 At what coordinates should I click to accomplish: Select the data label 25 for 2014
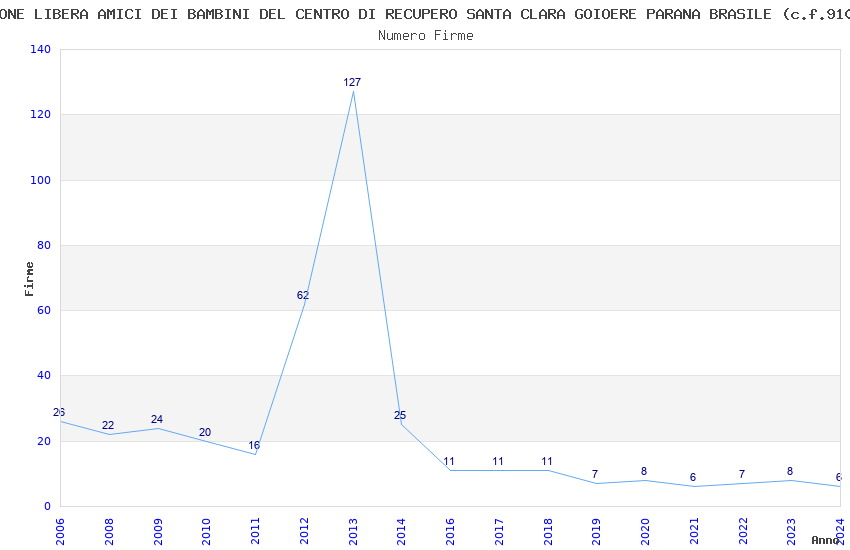[400, 416]
